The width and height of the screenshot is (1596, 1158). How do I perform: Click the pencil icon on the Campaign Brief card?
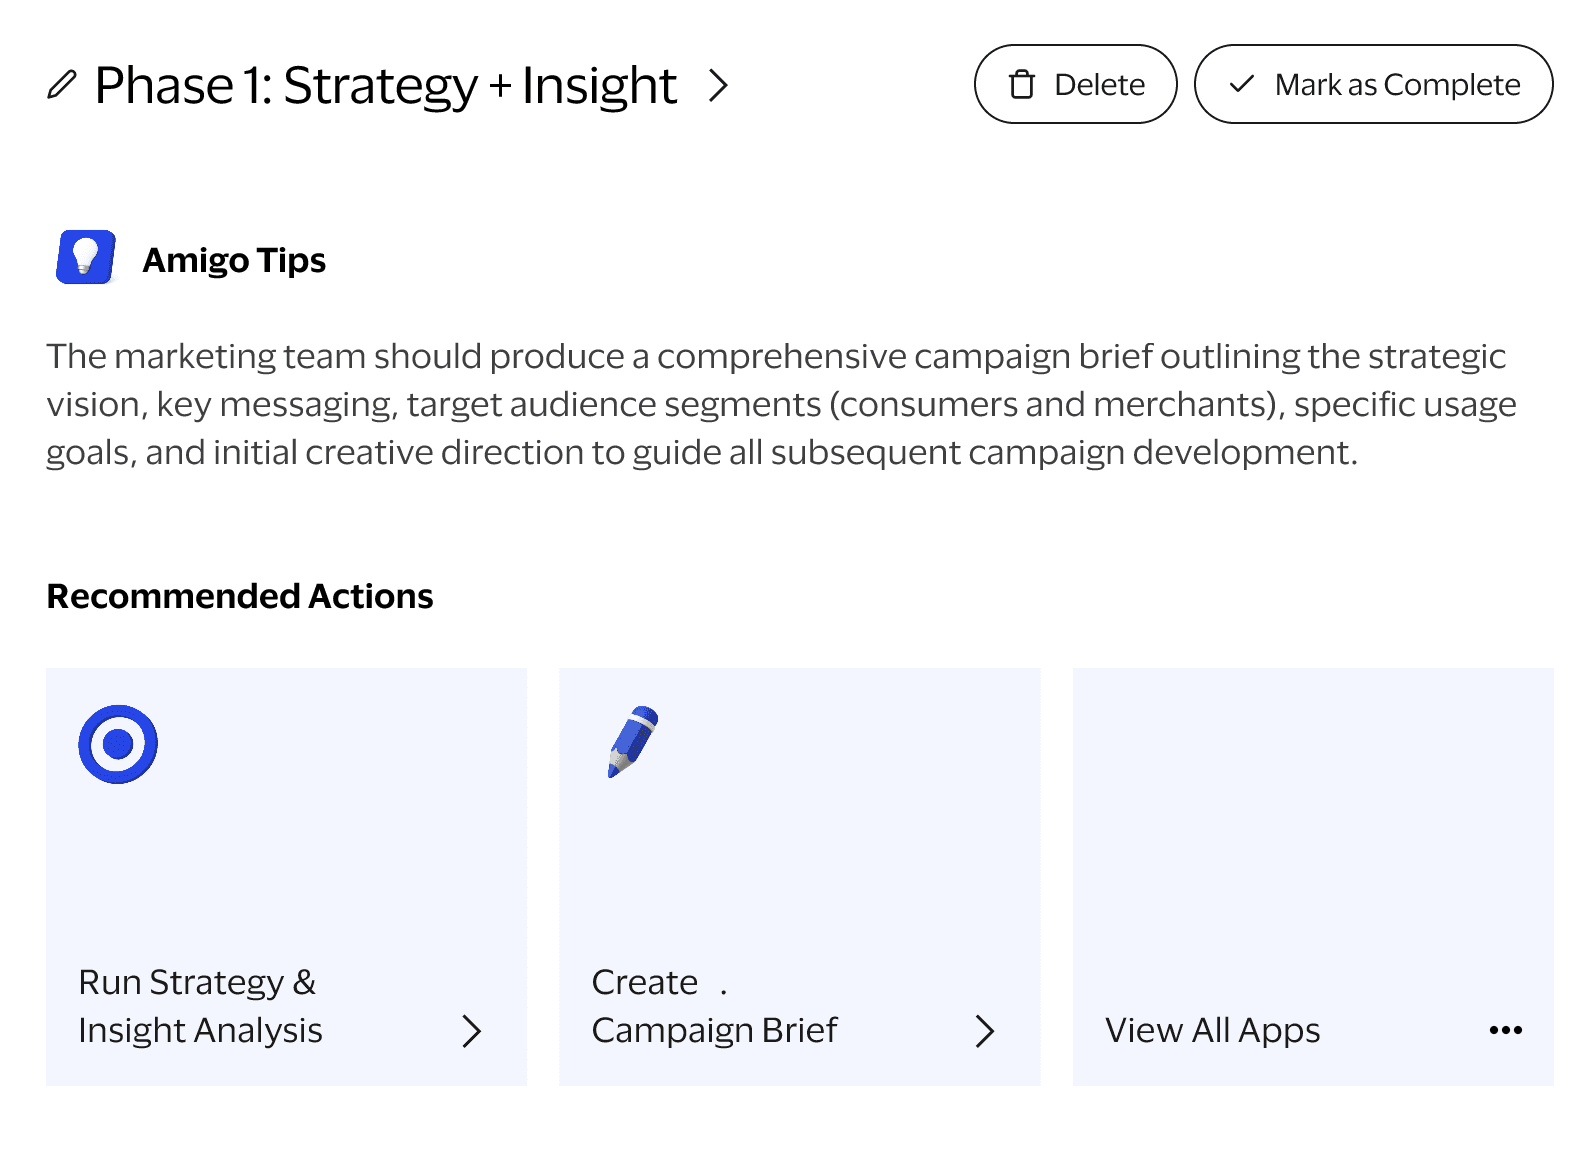(x=630, y=742)
